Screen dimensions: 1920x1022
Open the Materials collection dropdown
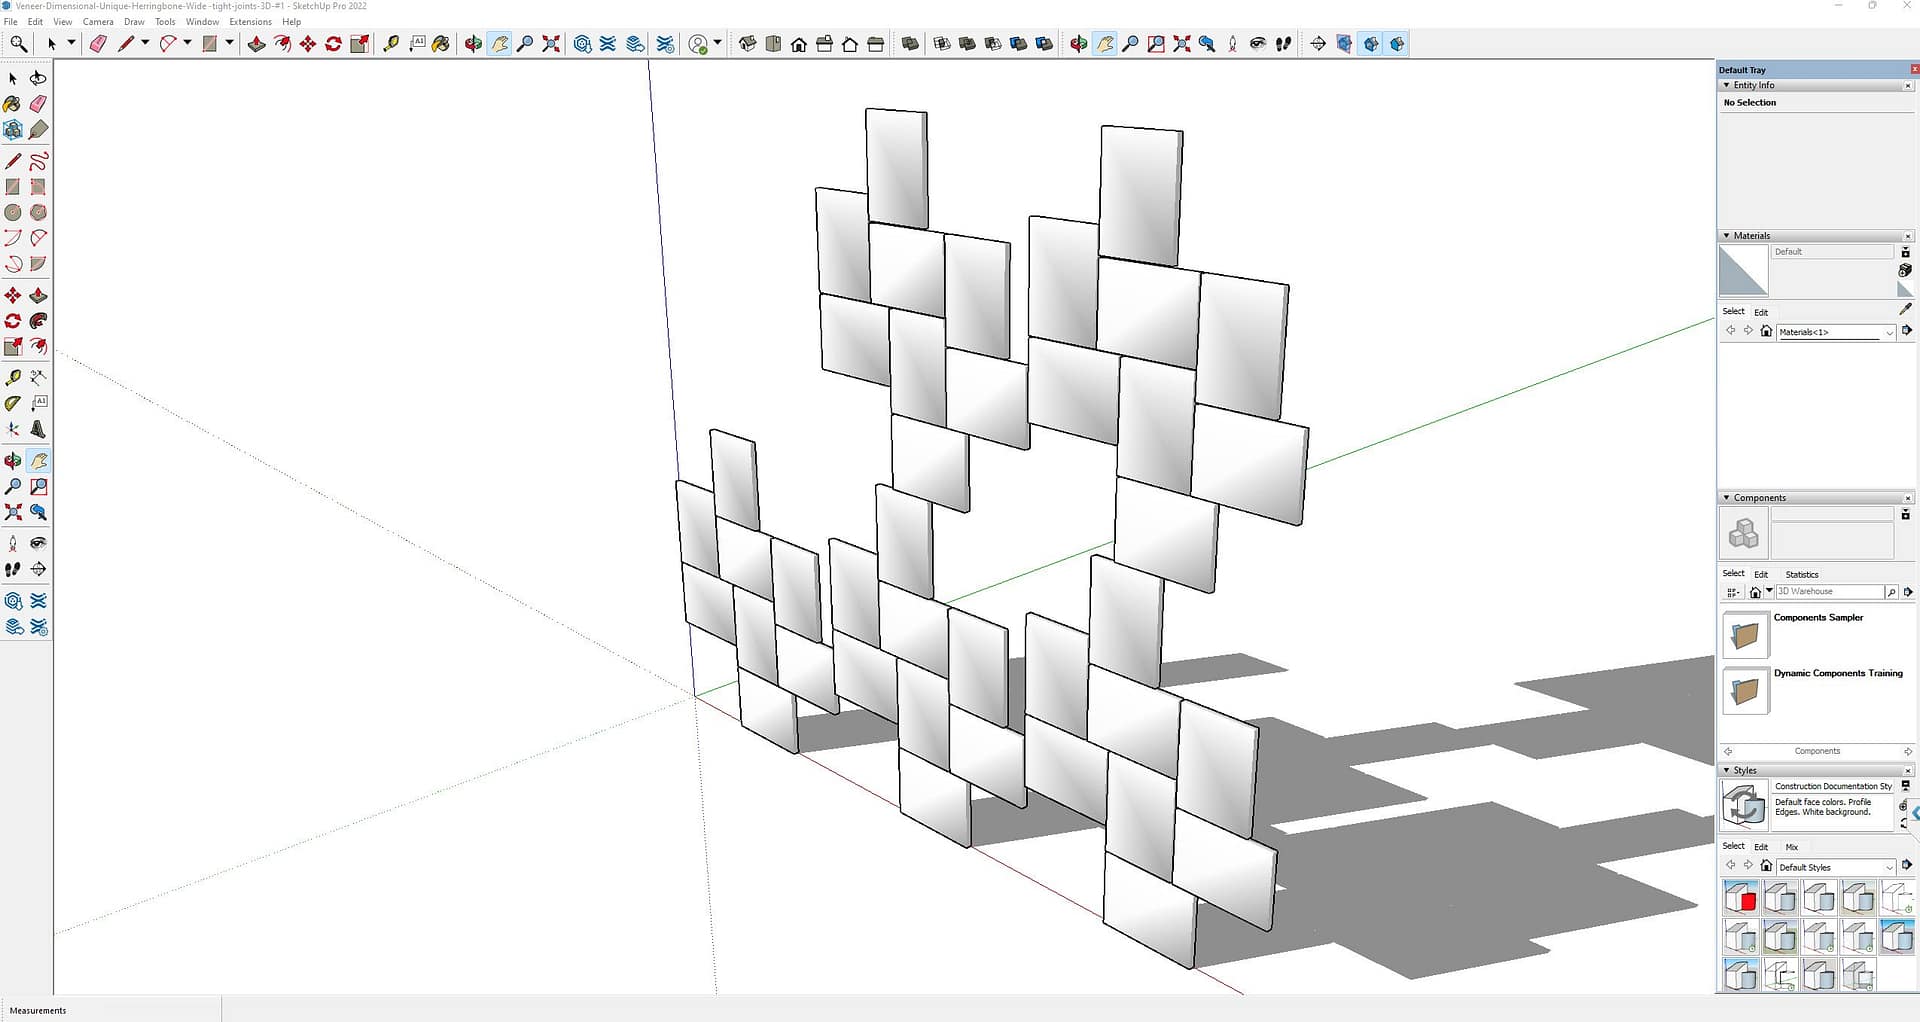1889,332
